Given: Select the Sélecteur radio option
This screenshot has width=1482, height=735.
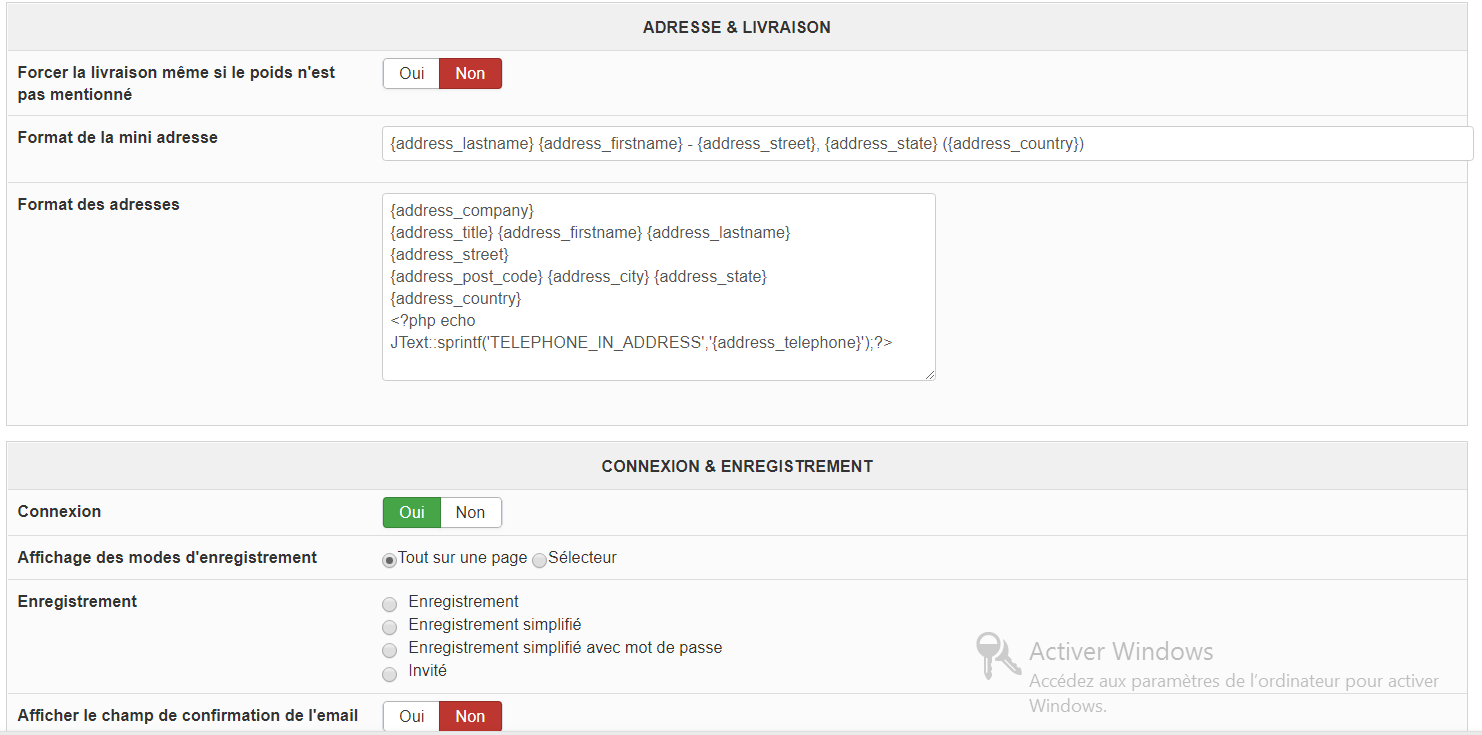Looking at the screenshot, I should pyautogui.click(x=540, y=560).
